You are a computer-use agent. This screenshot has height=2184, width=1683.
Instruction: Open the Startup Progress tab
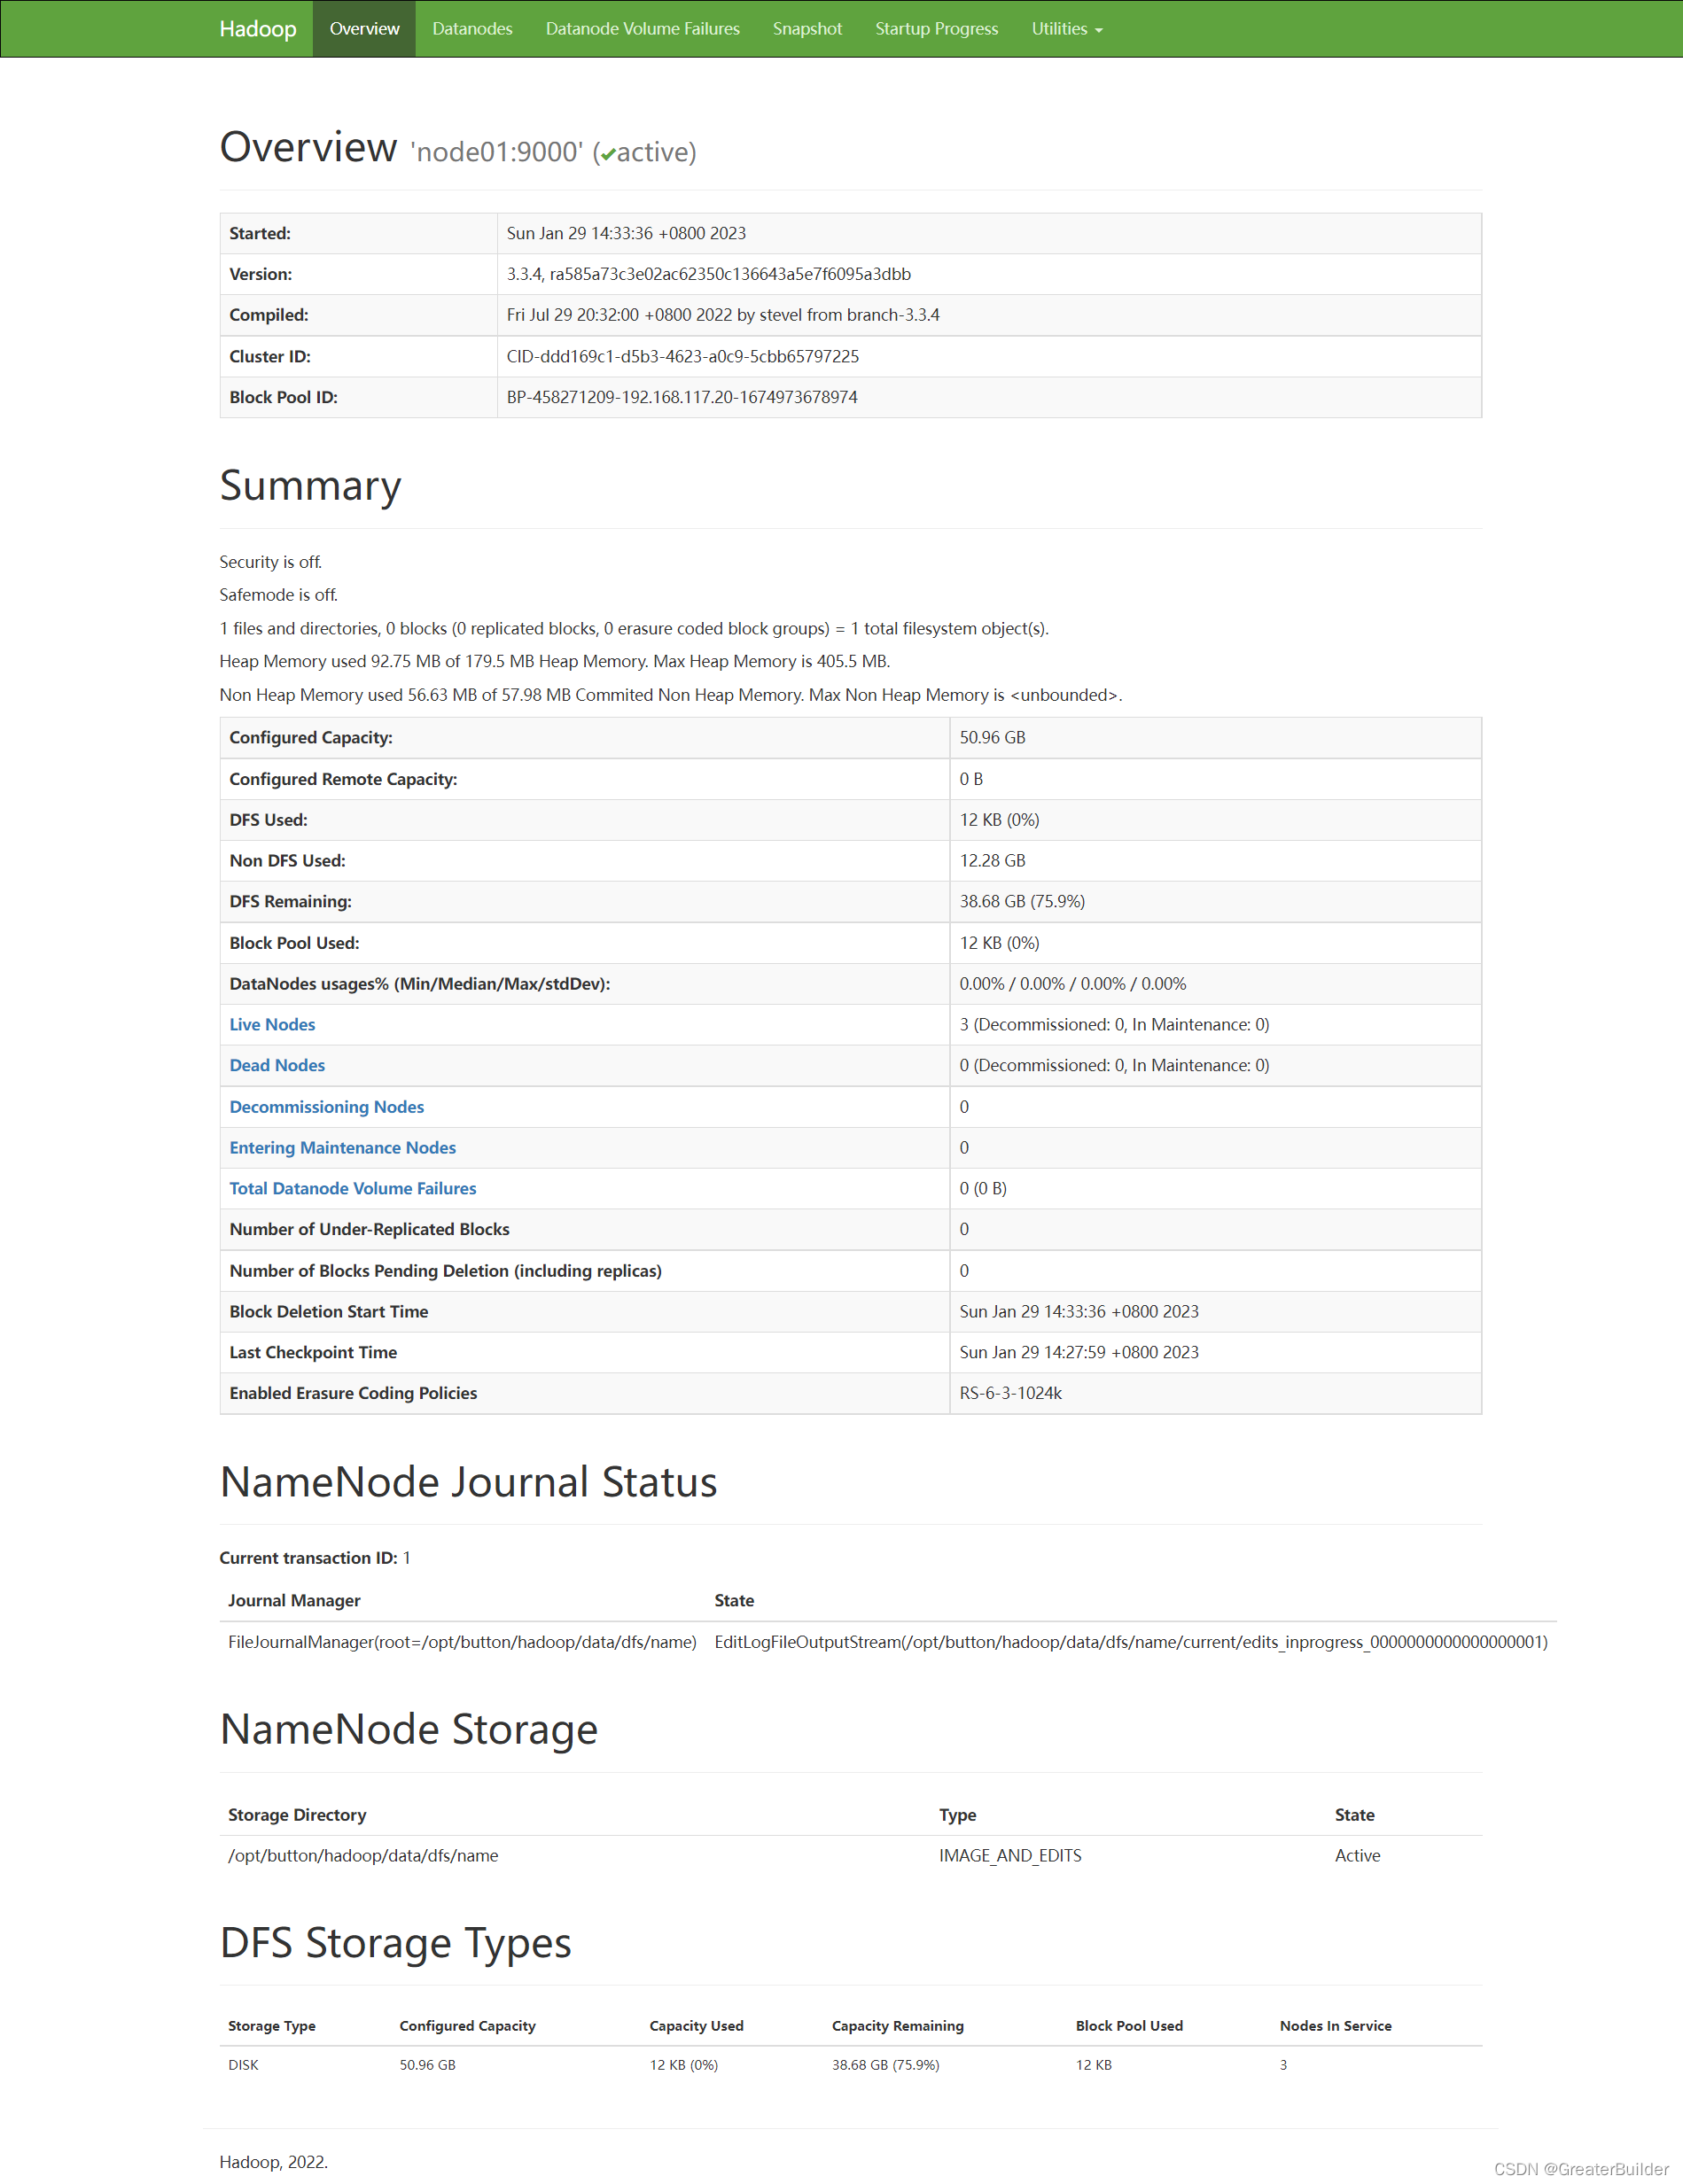click(936, 29)
